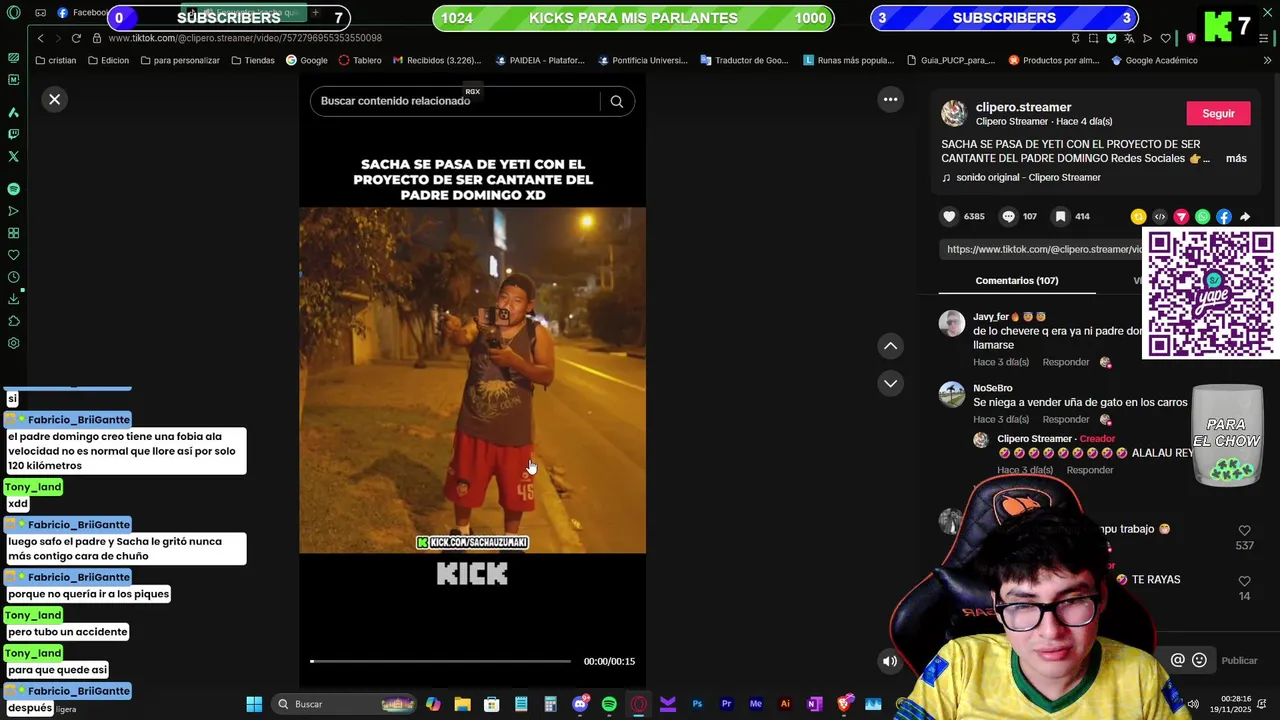
Task: Open NoSeBro's commenter profile name
Action: click(x=992, y=388)
